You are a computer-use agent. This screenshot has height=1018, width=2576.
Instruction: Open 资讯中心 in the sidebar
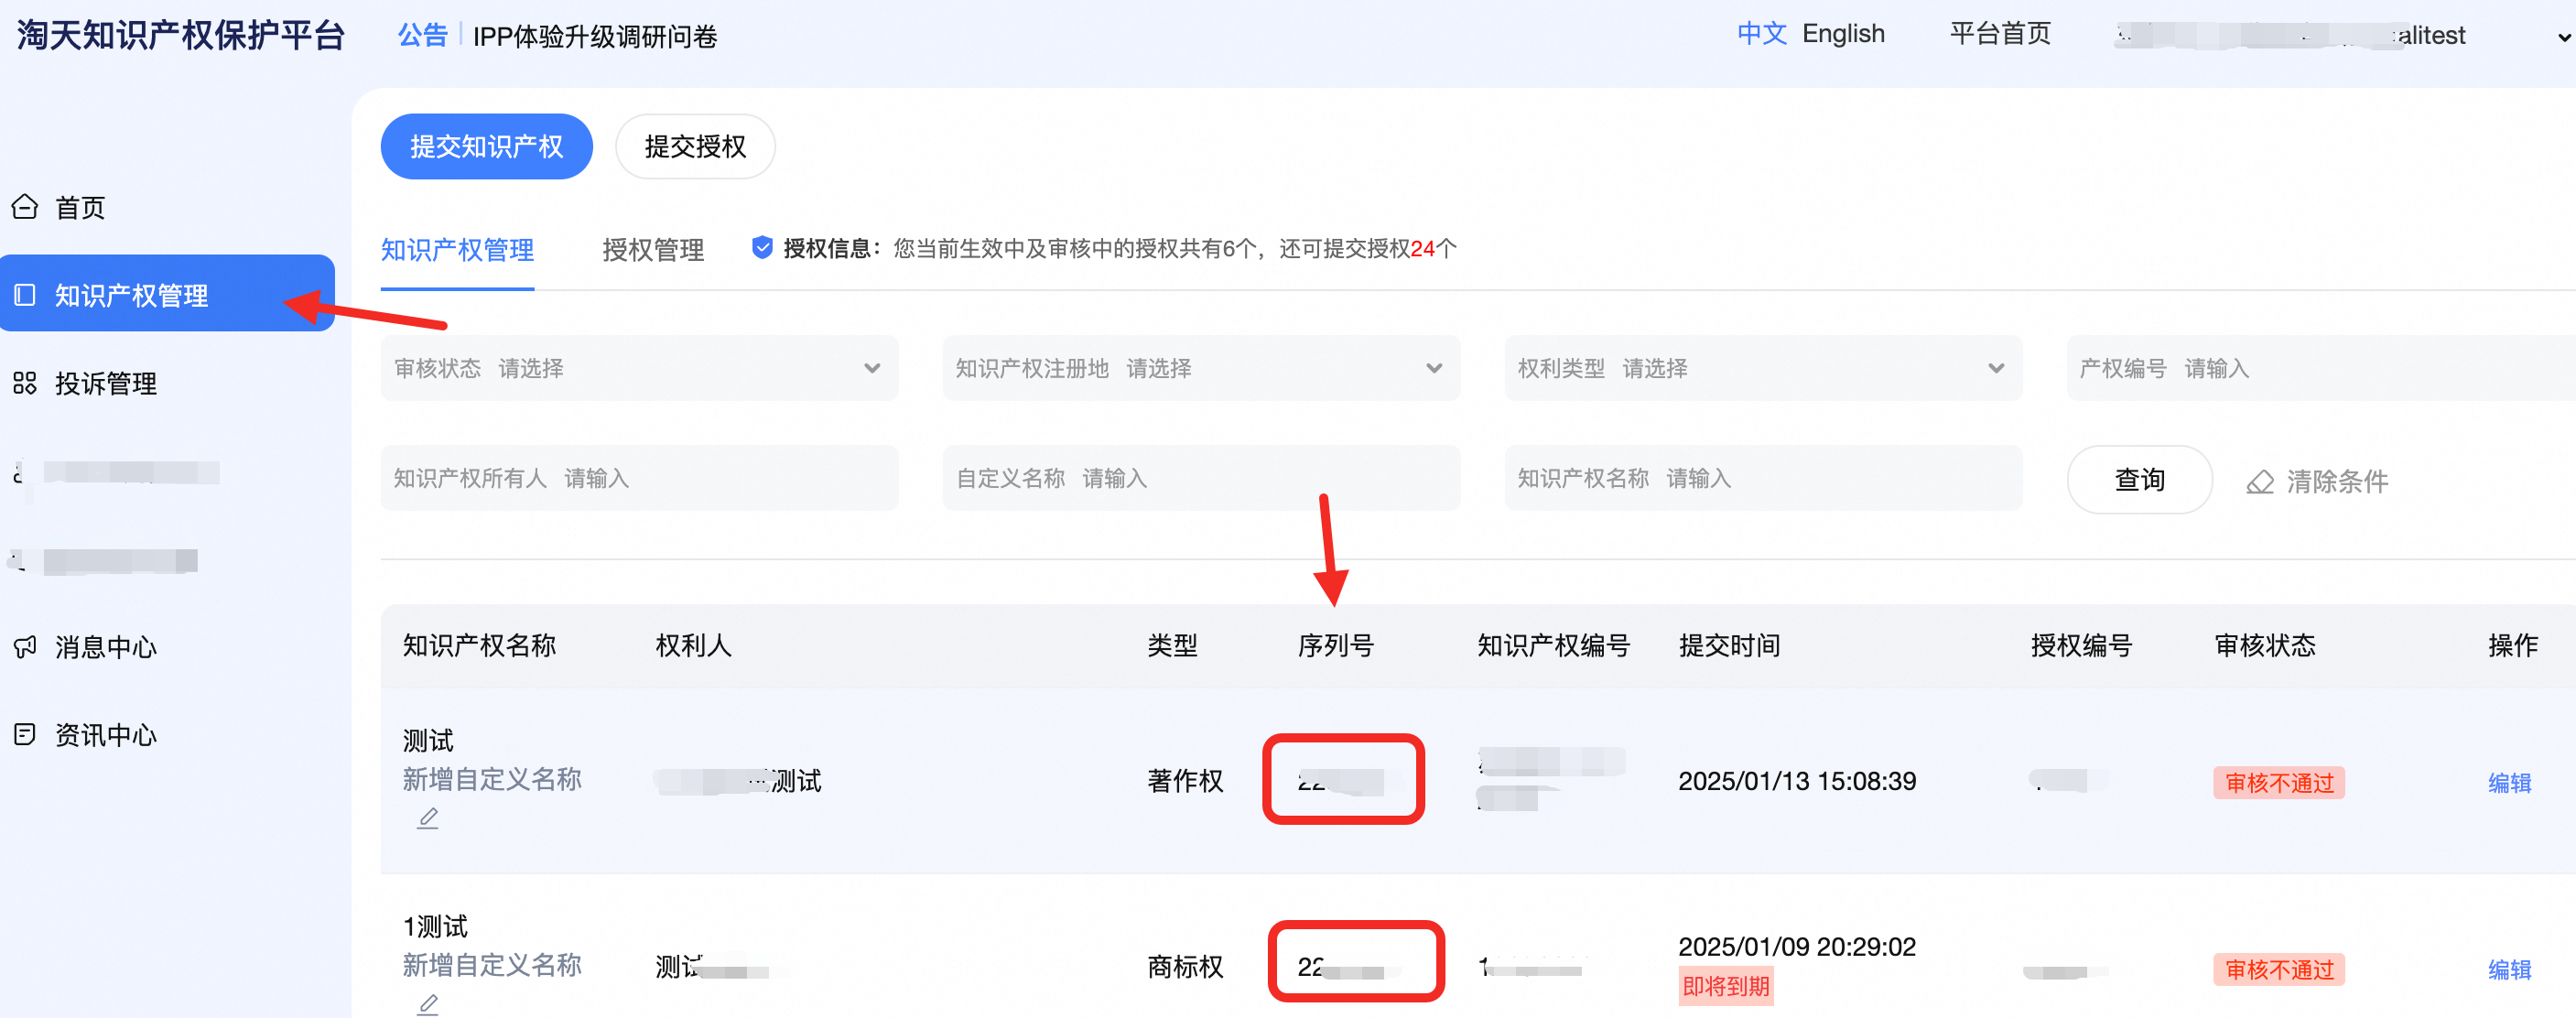(106, 735)
